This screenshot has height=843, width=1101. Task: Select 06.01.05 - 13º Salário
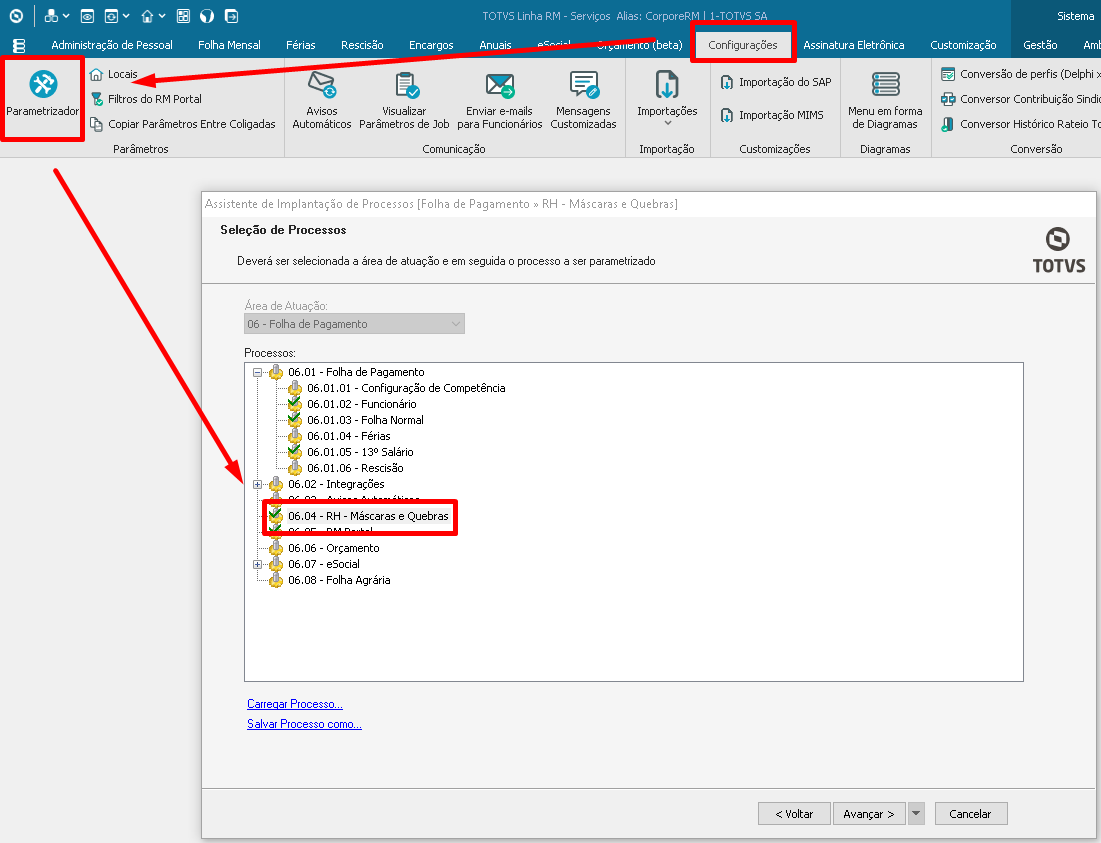click(360, 453)
